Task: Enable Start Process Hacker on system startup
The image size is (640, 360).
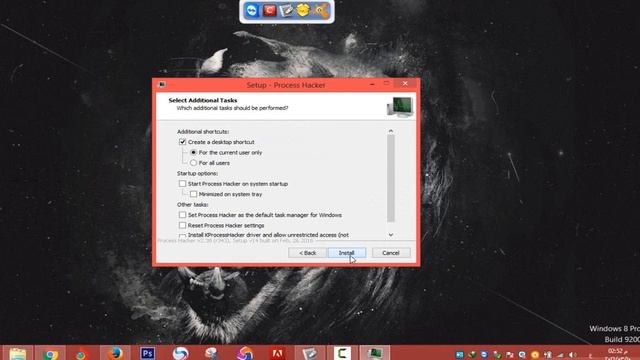Action: [x=182, y=184]
